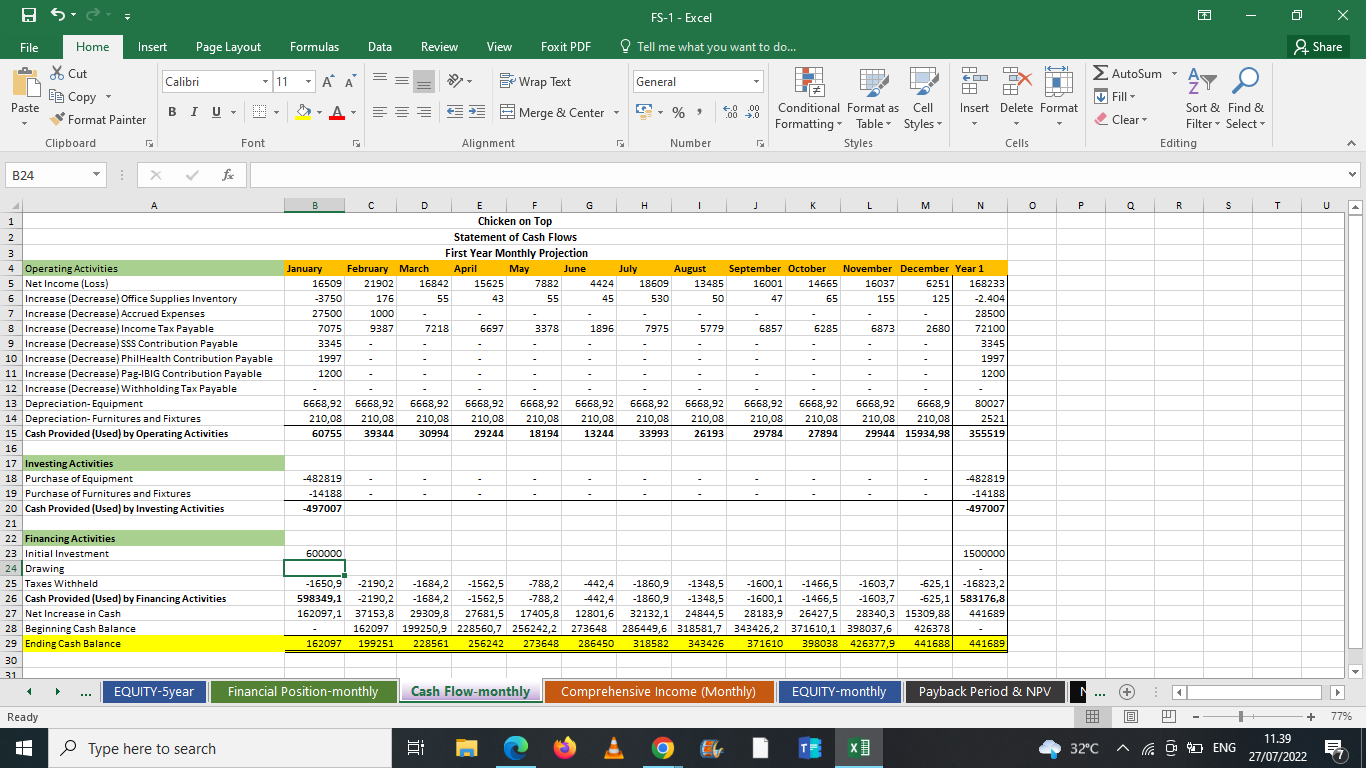Viewport: 1366px width, 768px height.
Task: Switch to the Formulas ribbon tab
Action: pyautogui.click(x=314, y=47)
